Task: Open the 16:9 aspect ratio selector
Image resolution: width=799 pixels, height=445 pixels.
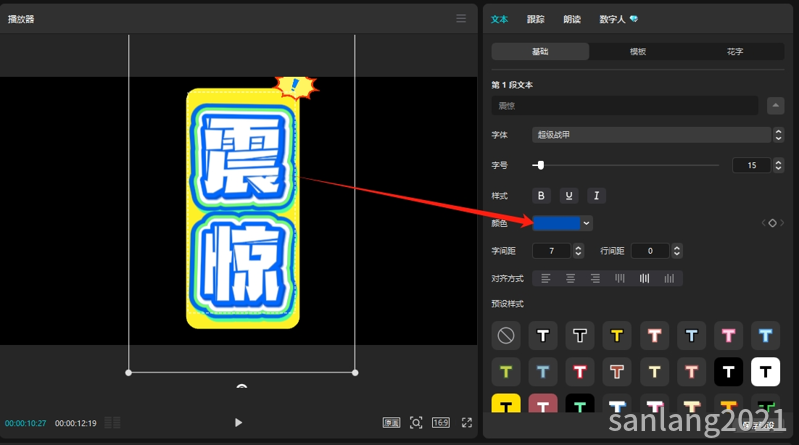Action: tap(441, 423)
